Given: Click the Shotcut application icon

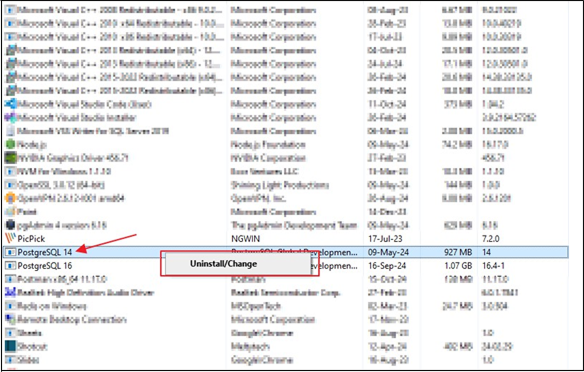Looking at the screenshot, I should point(10,346).
